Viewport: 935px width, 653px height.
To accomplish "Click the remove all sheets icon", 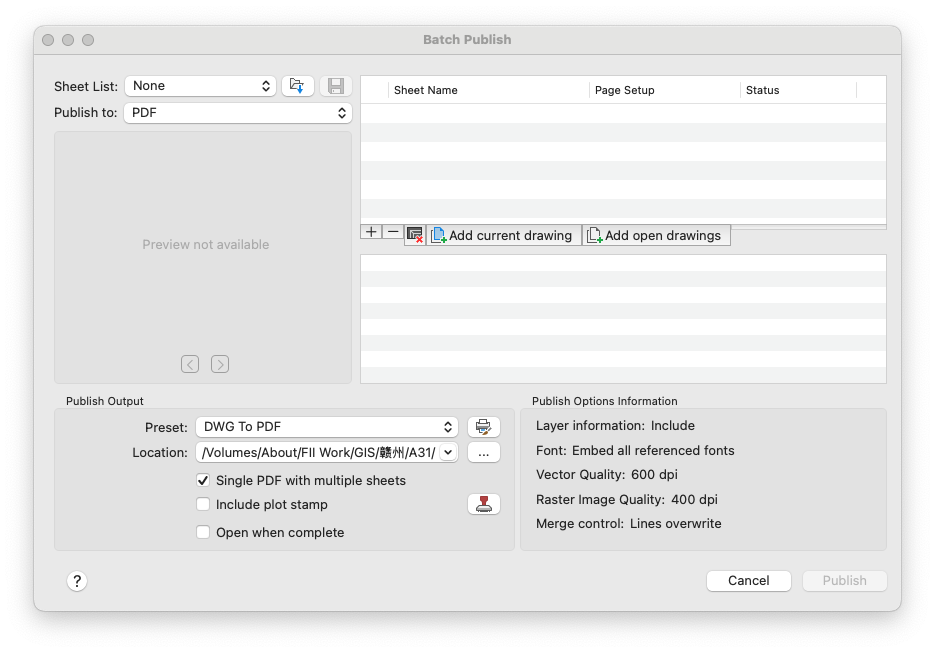I will tap(415, 235).
